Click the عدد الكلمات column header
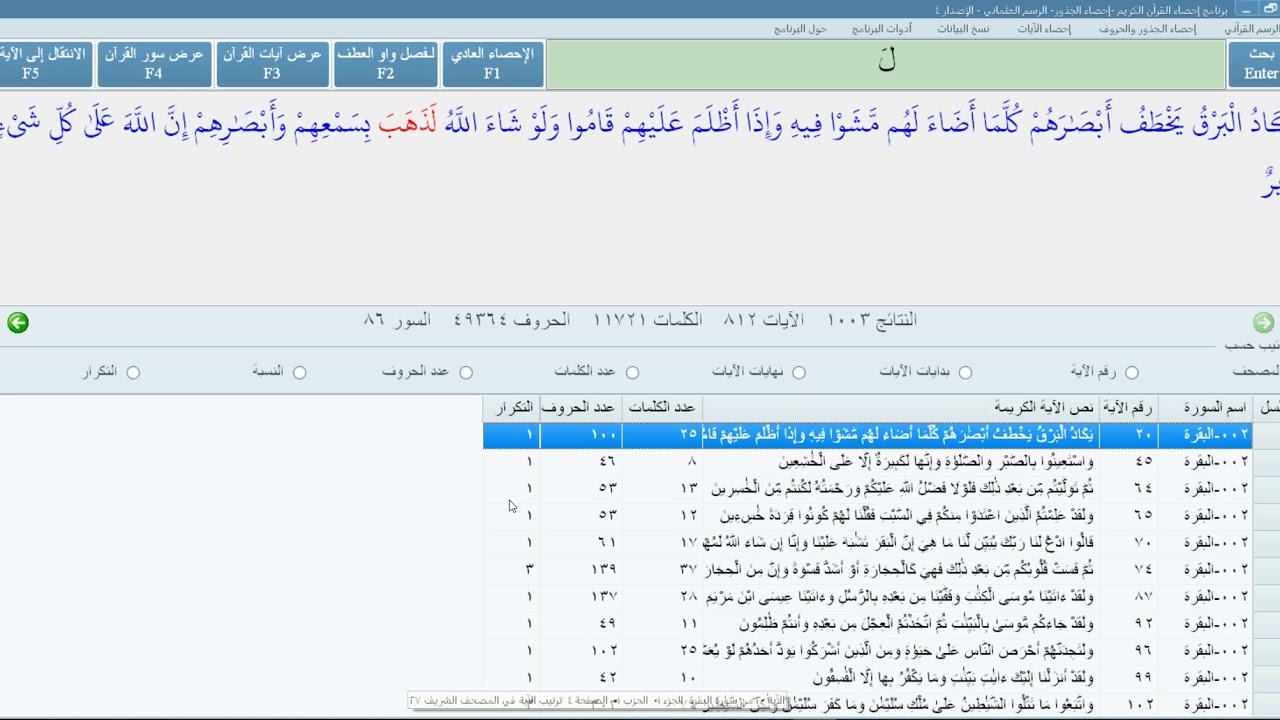This screenshot has height=720, width=1280. tap(662, 408)
